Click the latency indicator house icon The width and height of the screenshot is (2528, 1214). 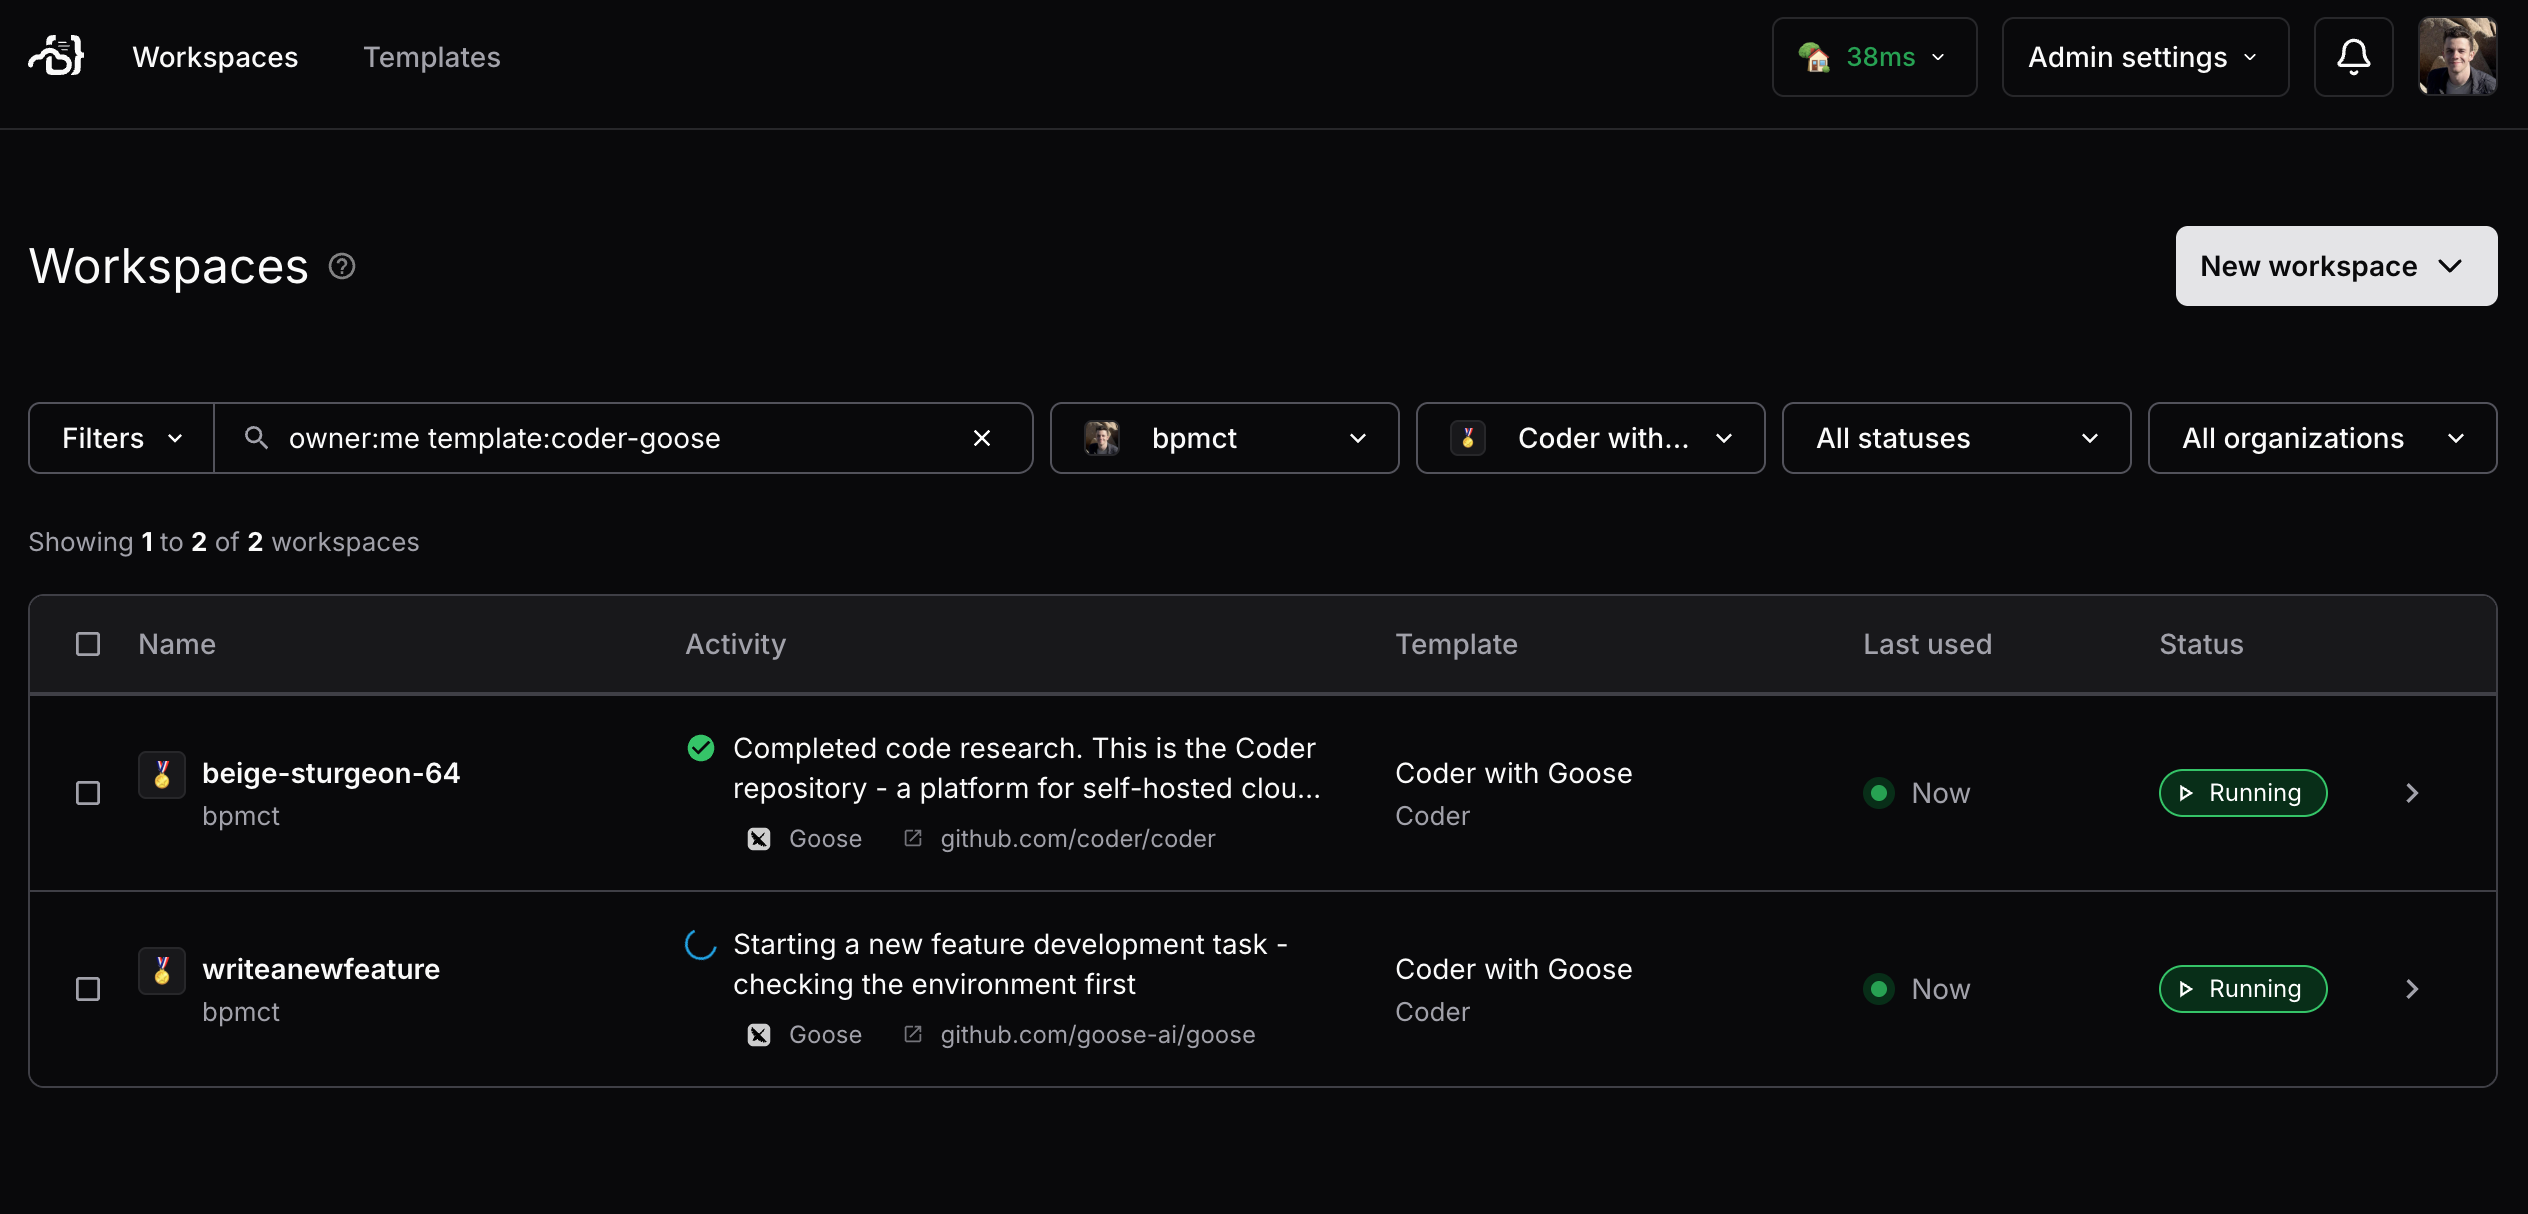(1817, 57)
